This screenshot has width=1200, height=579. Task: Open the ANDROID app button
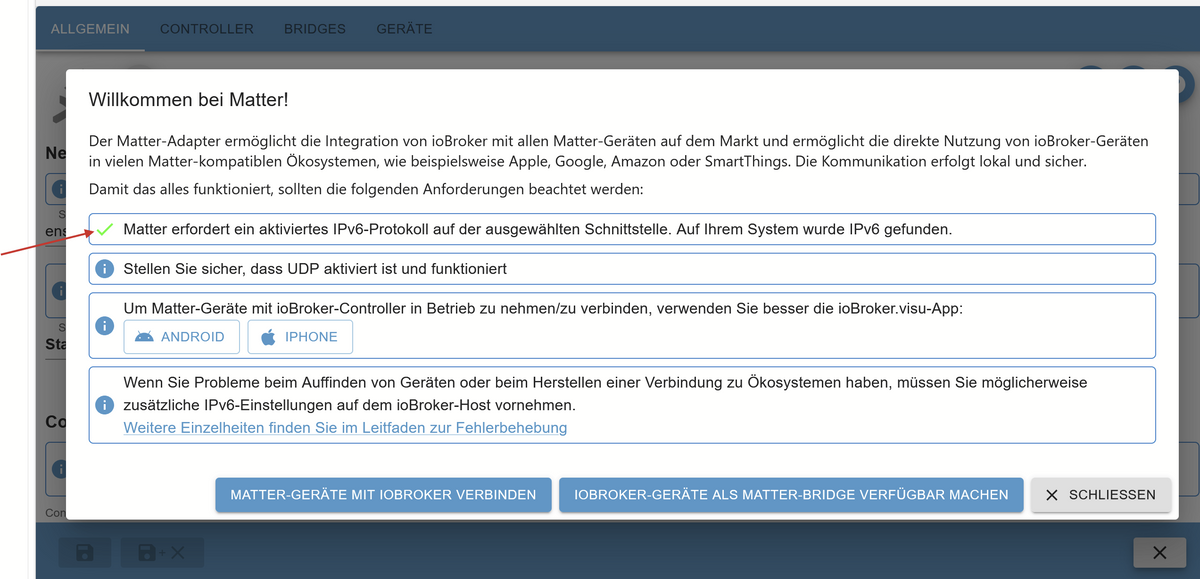click(x=182, y=337)
